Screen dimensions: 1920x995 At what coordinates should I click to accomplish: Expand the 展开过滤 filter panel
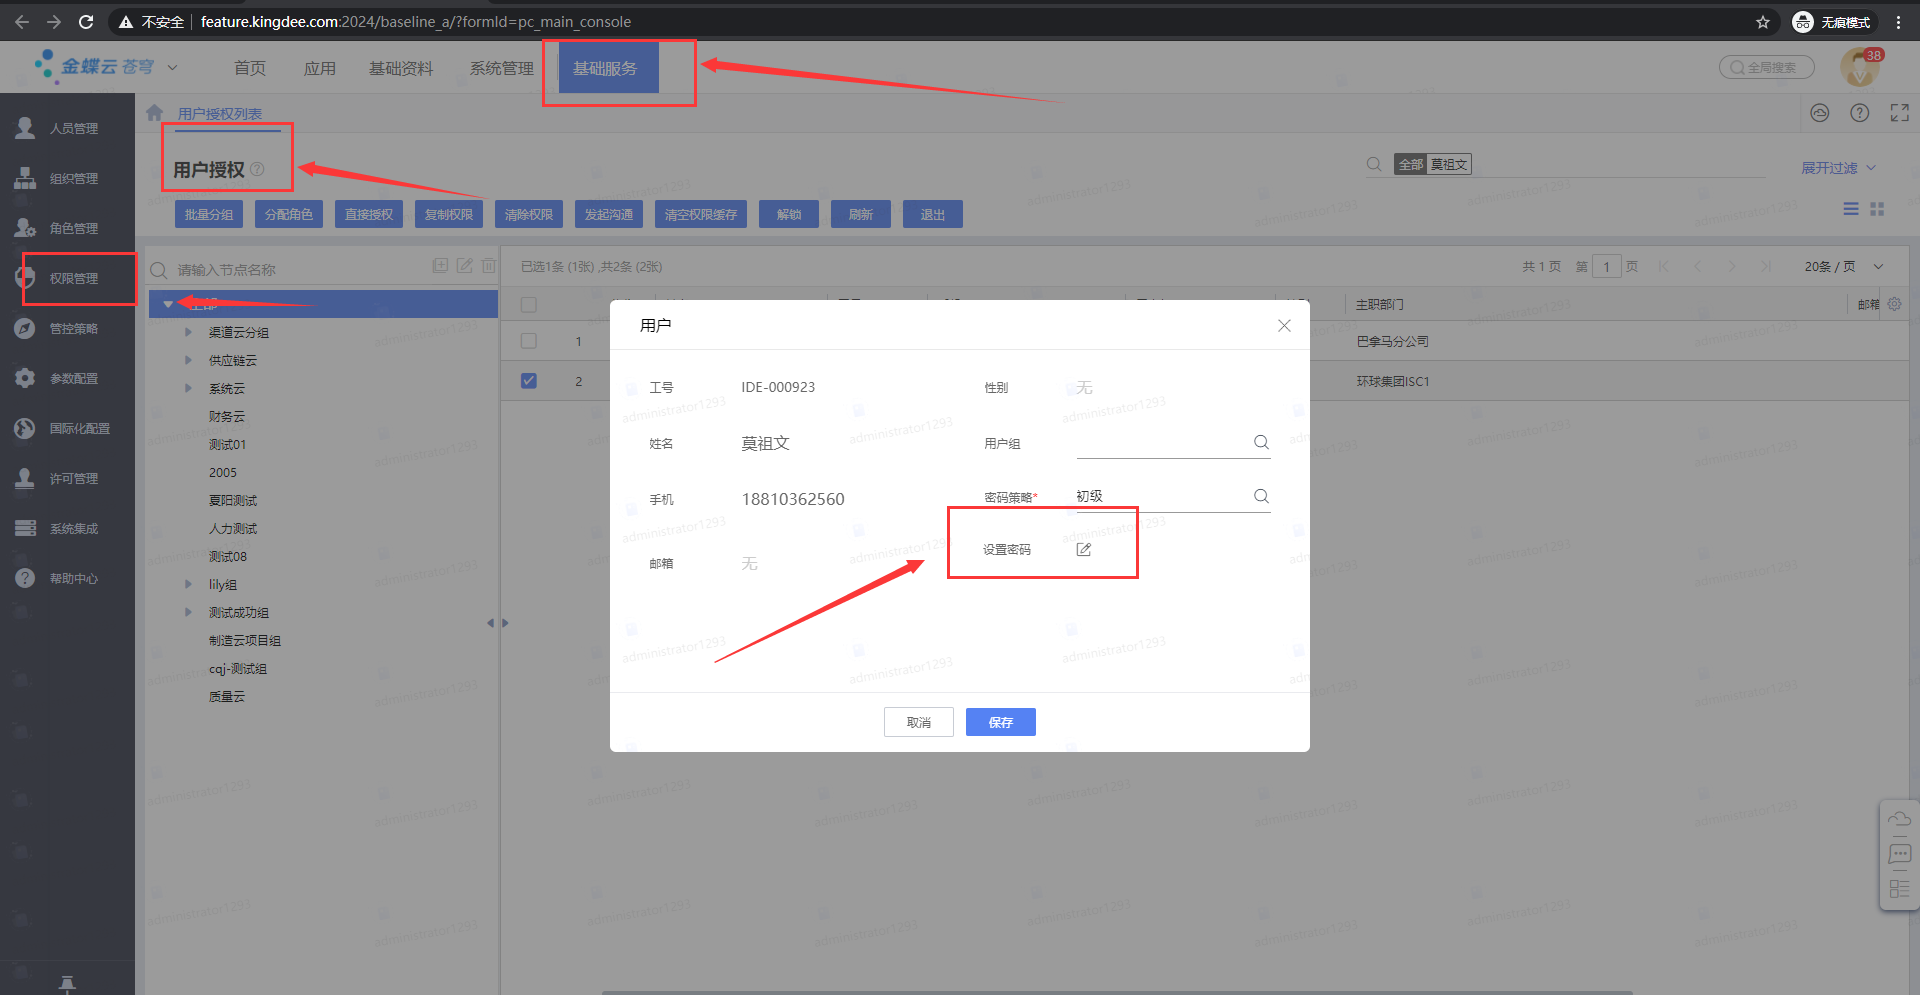coord(1838,168)
